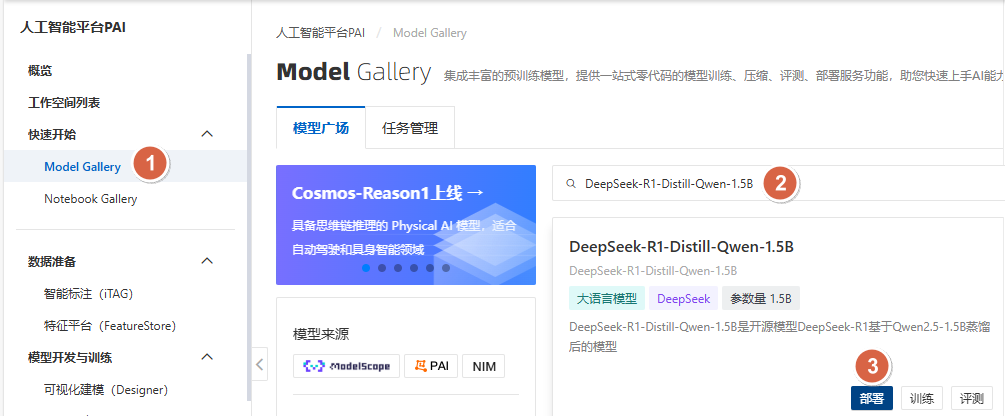Viewport: 1005px width, 416px height.
Task: Open 工作空间列表 in the sidebar
Action: (64, 103)
